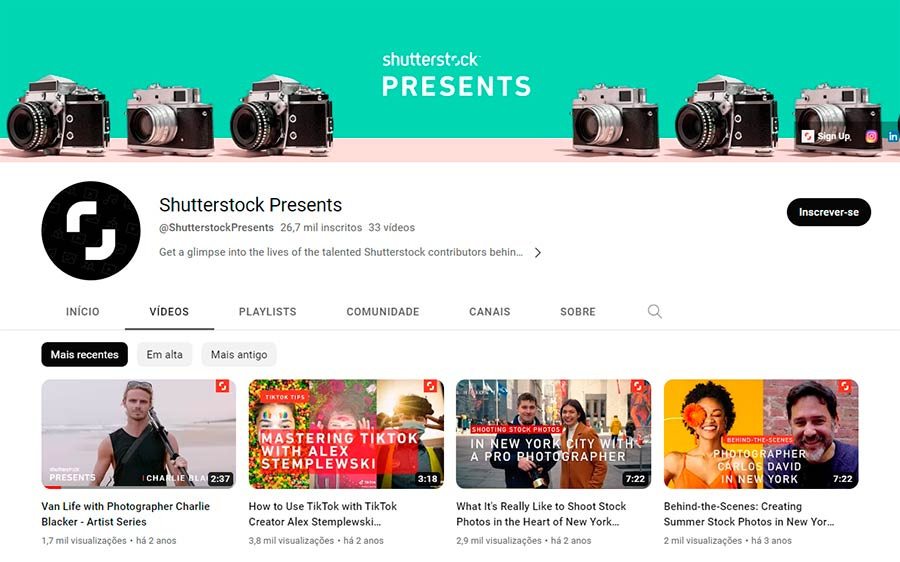The width and height of the screenshot is (900, 562).
Task: Select the Mais antigo filter chip
Action: coord(239,354)
